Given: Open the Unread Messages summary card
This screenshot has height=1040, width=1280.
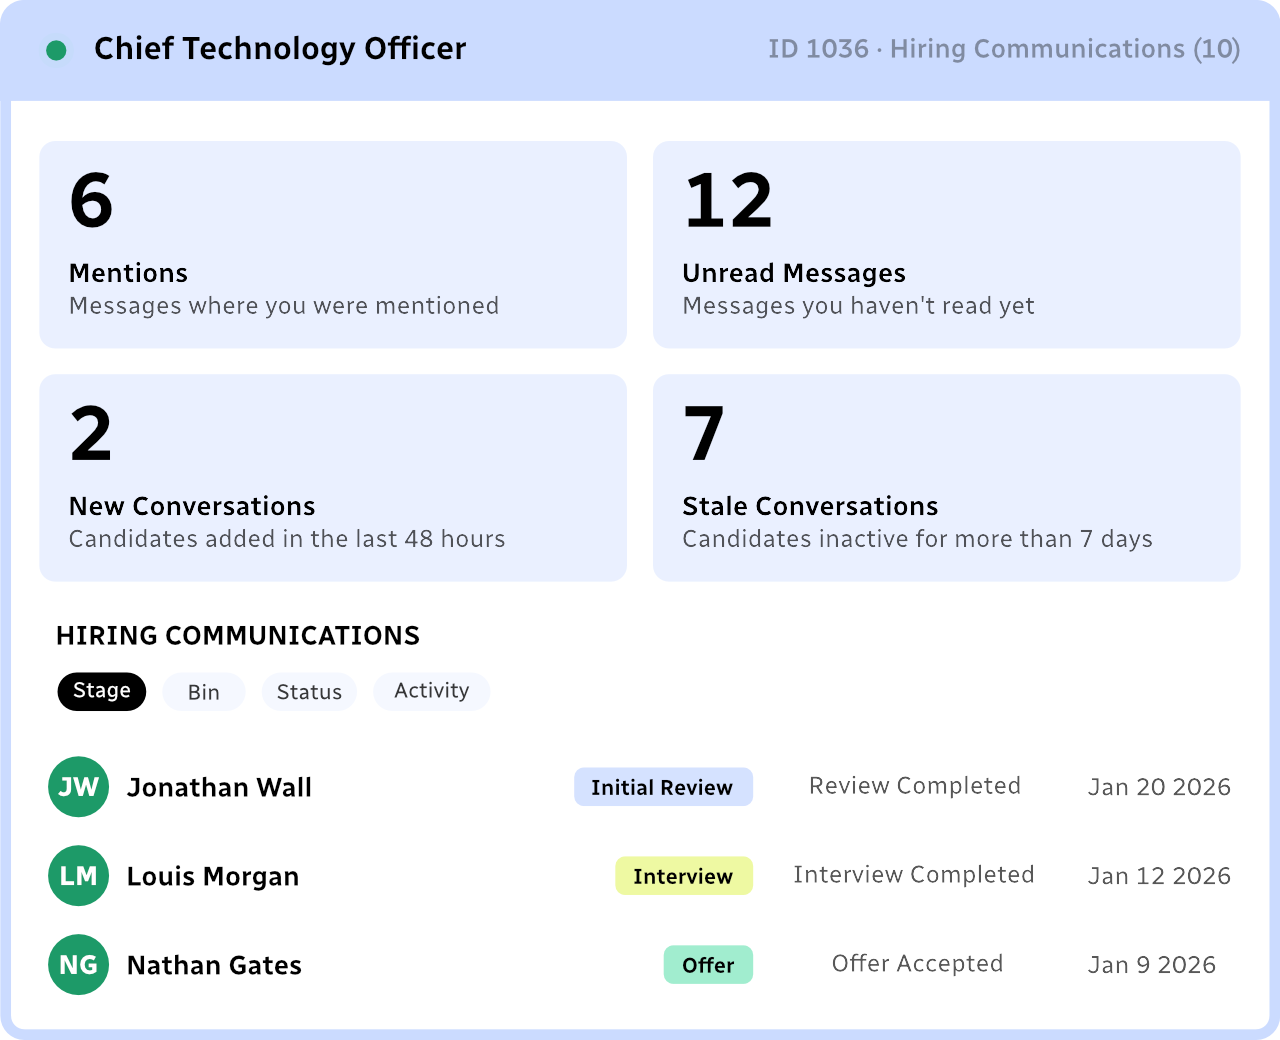Looking at the screenshot, I should click(x=947, y=245).
